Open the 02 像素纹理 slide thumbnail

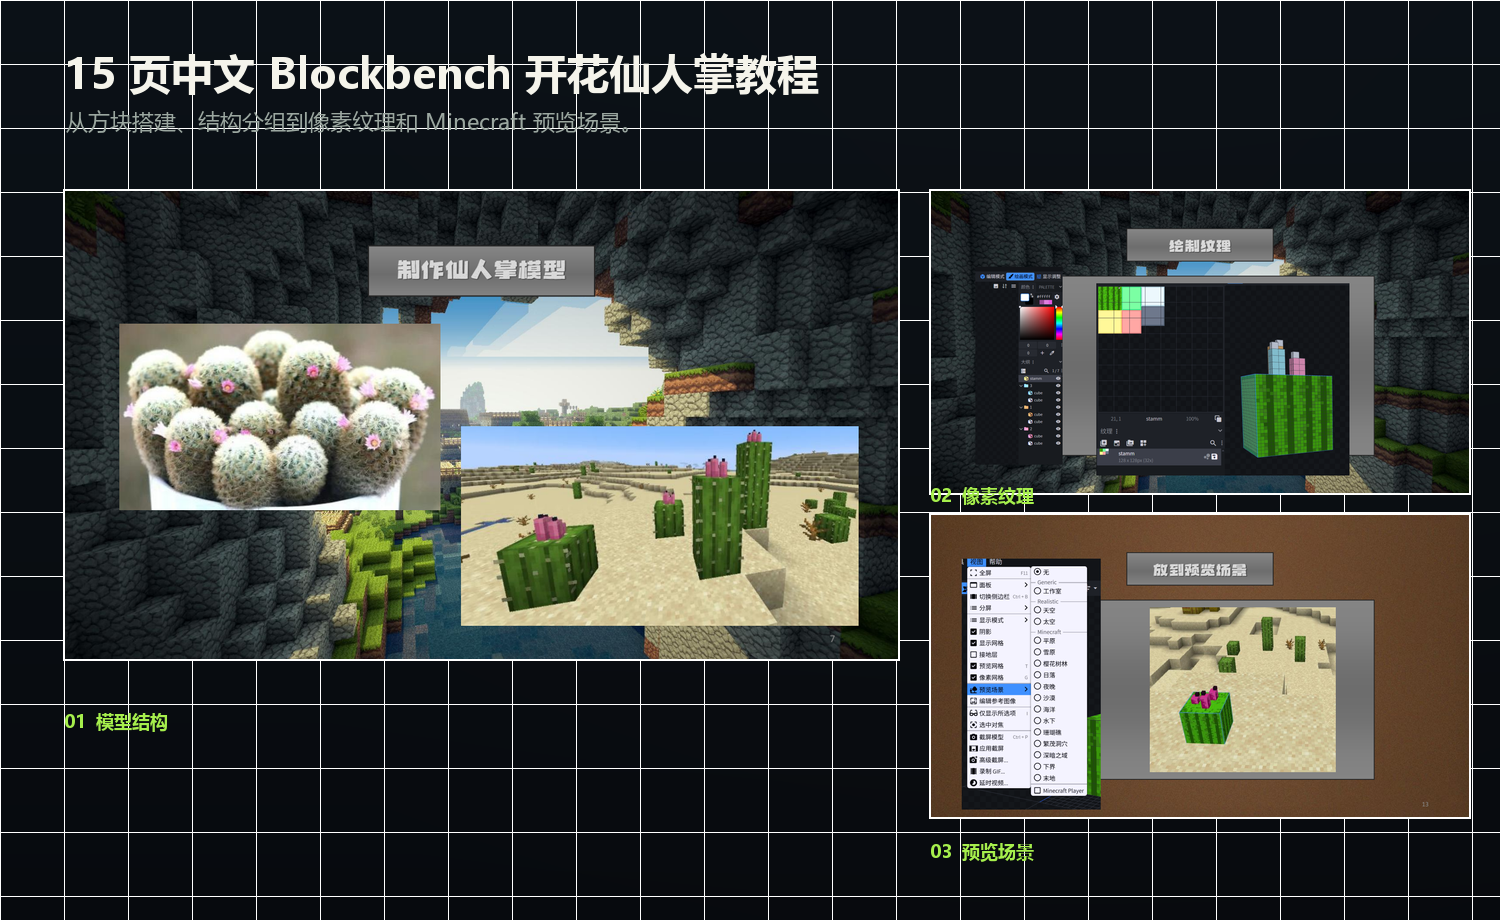tap(1200, 342)
